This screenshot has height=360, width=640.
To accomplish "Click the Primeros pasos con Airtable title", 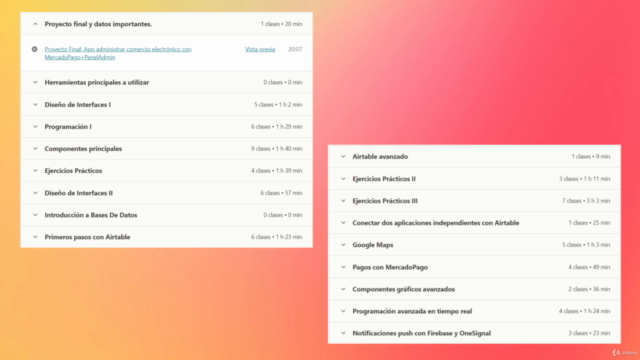I will [x=87, y=237].
